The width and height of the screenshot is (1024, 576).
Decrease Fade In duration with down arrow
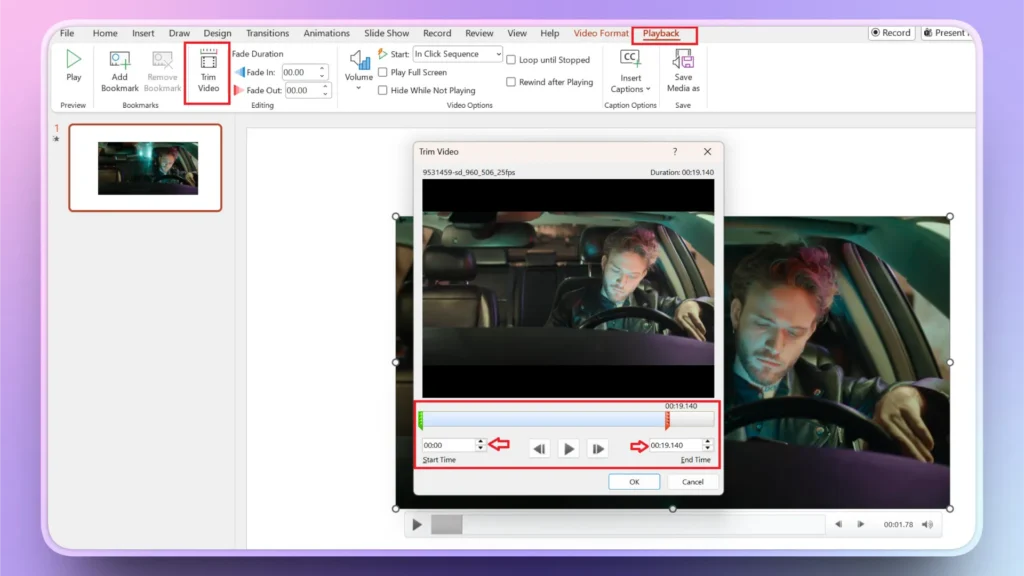322,76
